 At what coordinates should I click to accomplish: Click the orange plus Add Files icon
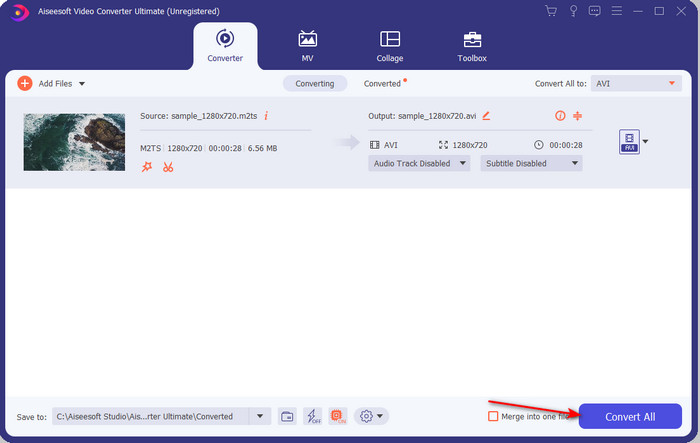click(25, 84)
